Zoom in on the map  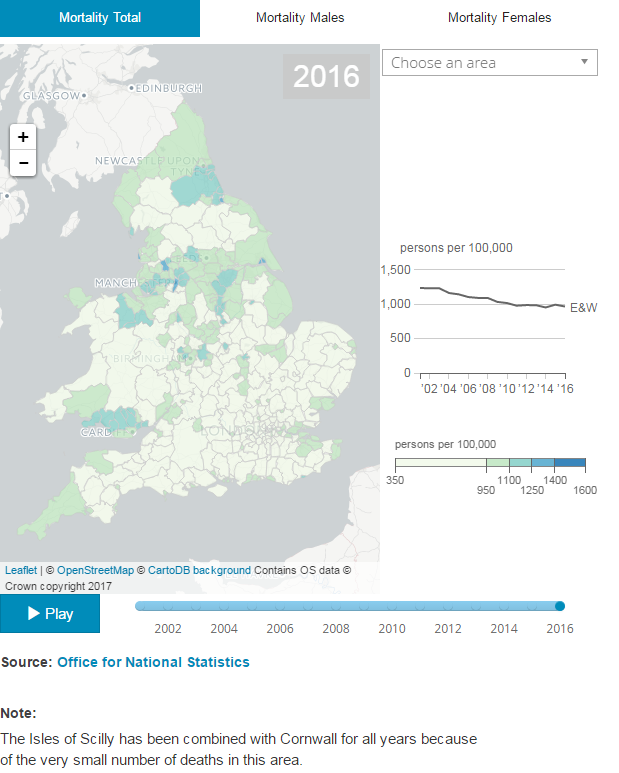click(23, 137)
